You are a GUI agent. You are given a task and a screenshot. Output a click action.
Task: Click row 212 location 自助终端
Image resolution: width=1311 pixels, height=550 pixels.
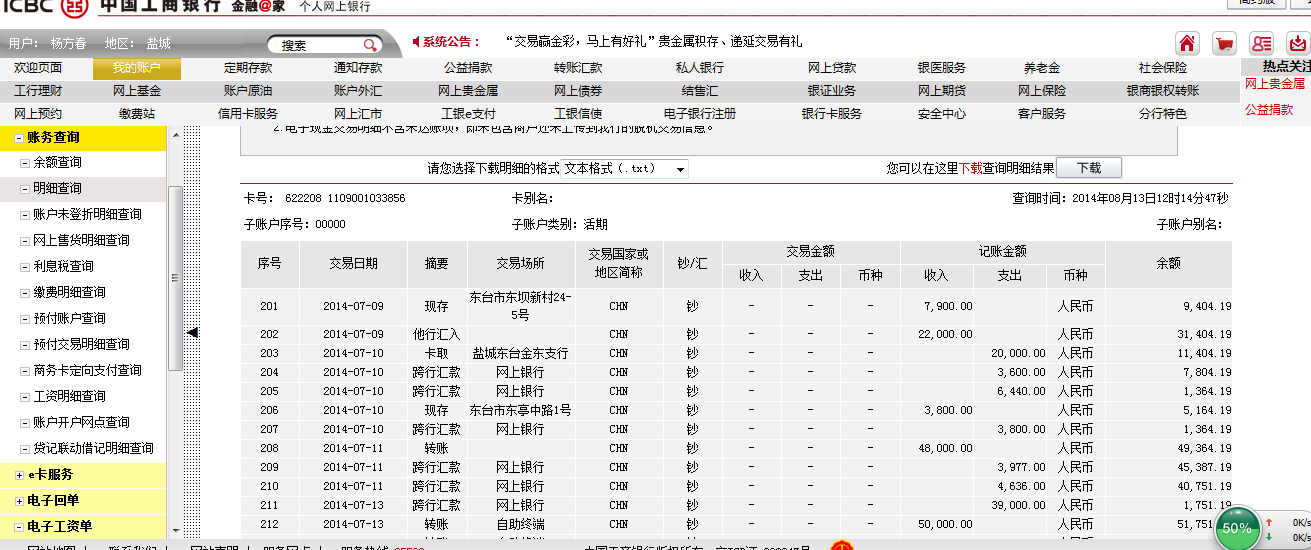(x=520, y=524)
